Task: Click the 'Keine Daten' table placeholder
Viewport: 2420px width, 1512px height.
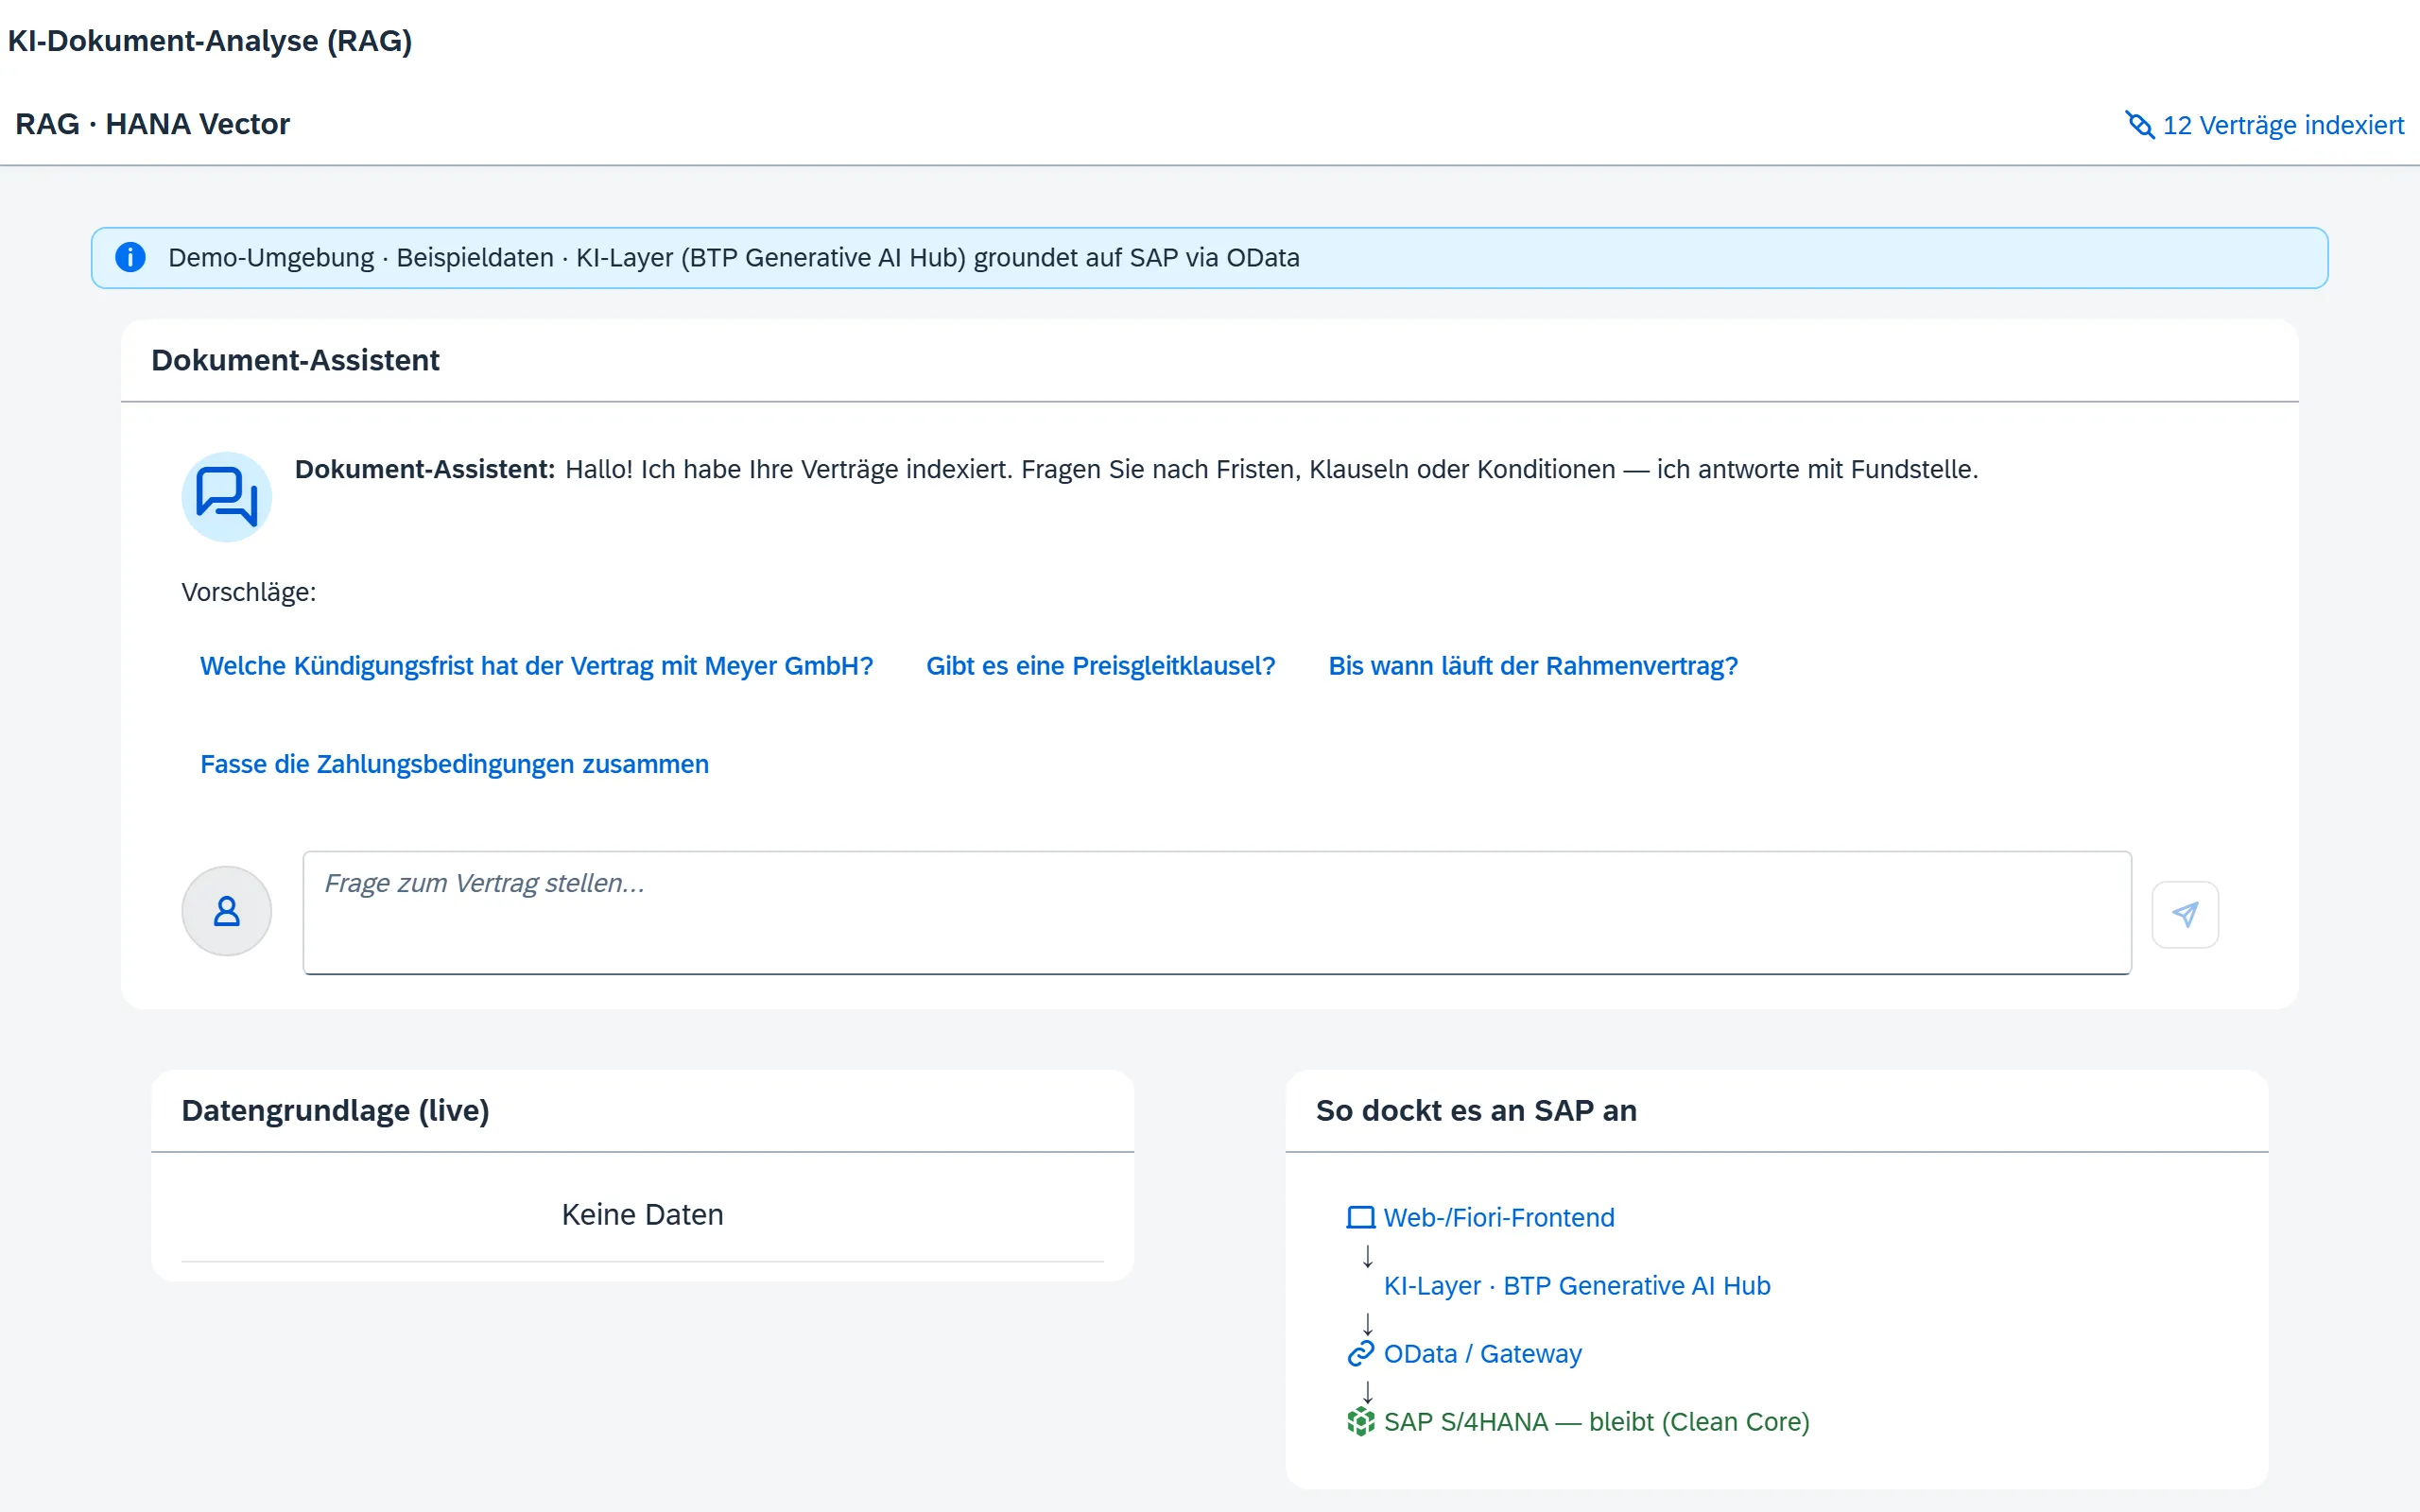Action: tap(642, 1214)
